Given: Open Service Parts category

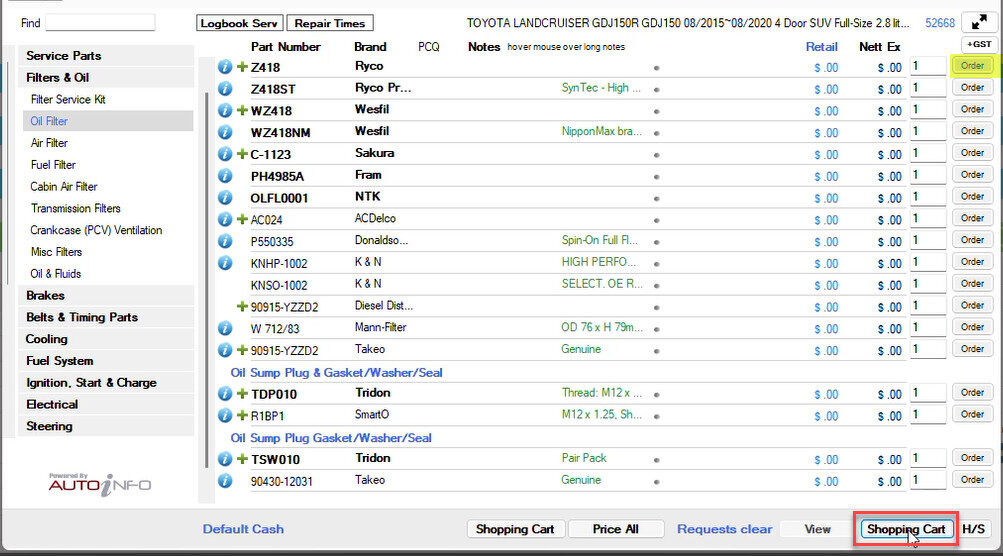Looking at the screenshot, I should point(106,56).
